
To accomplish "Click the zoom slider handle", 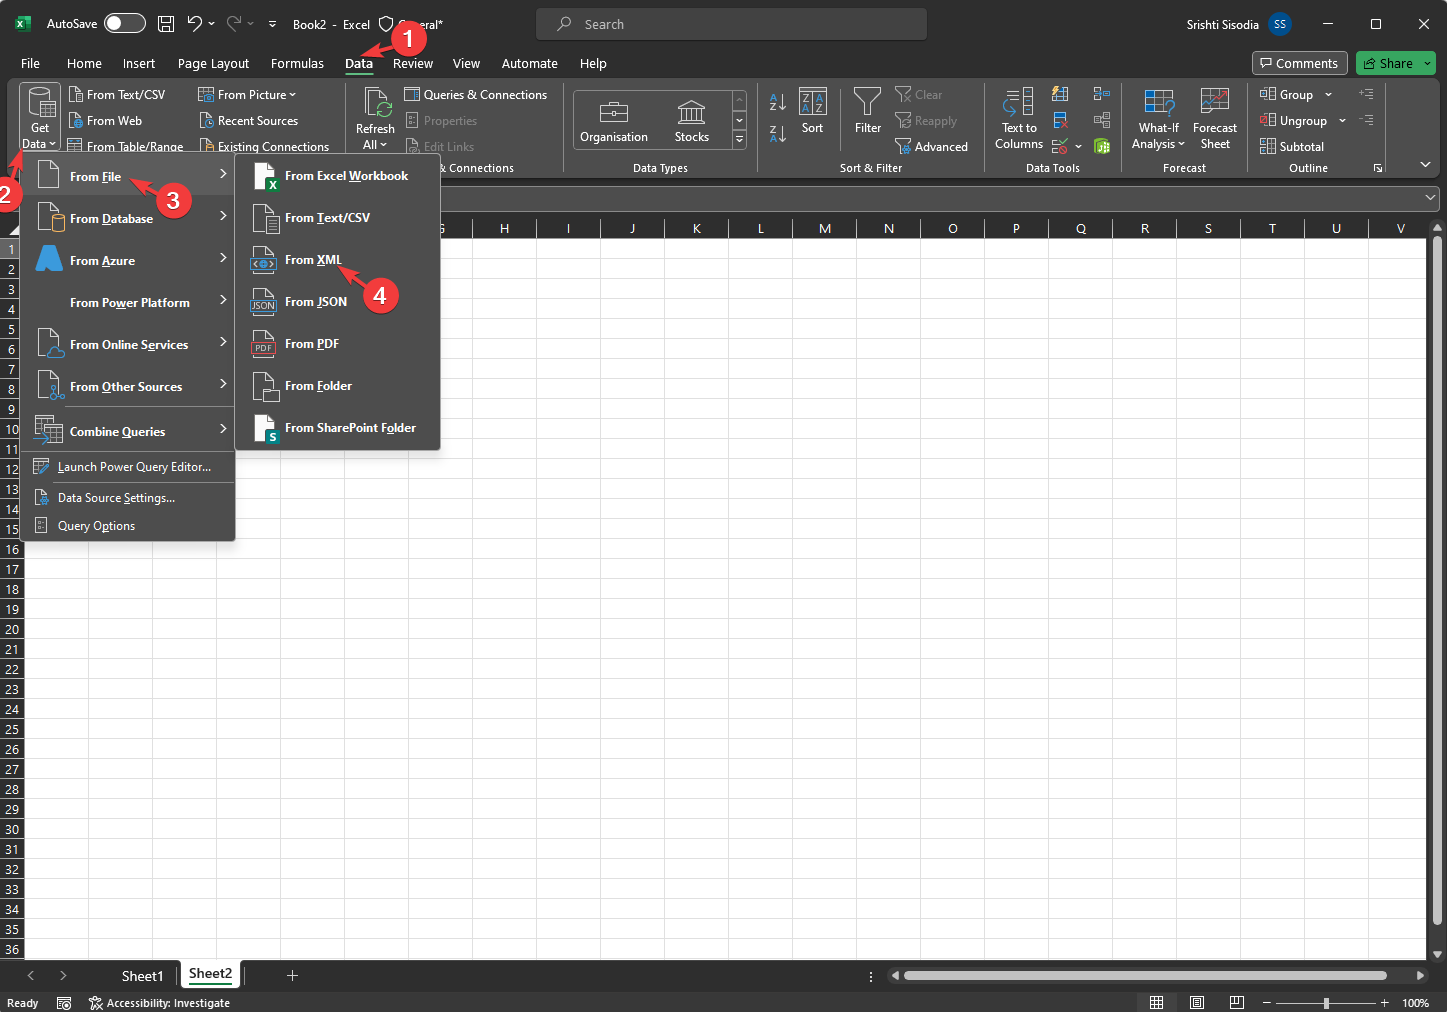I will 1326,1002.
